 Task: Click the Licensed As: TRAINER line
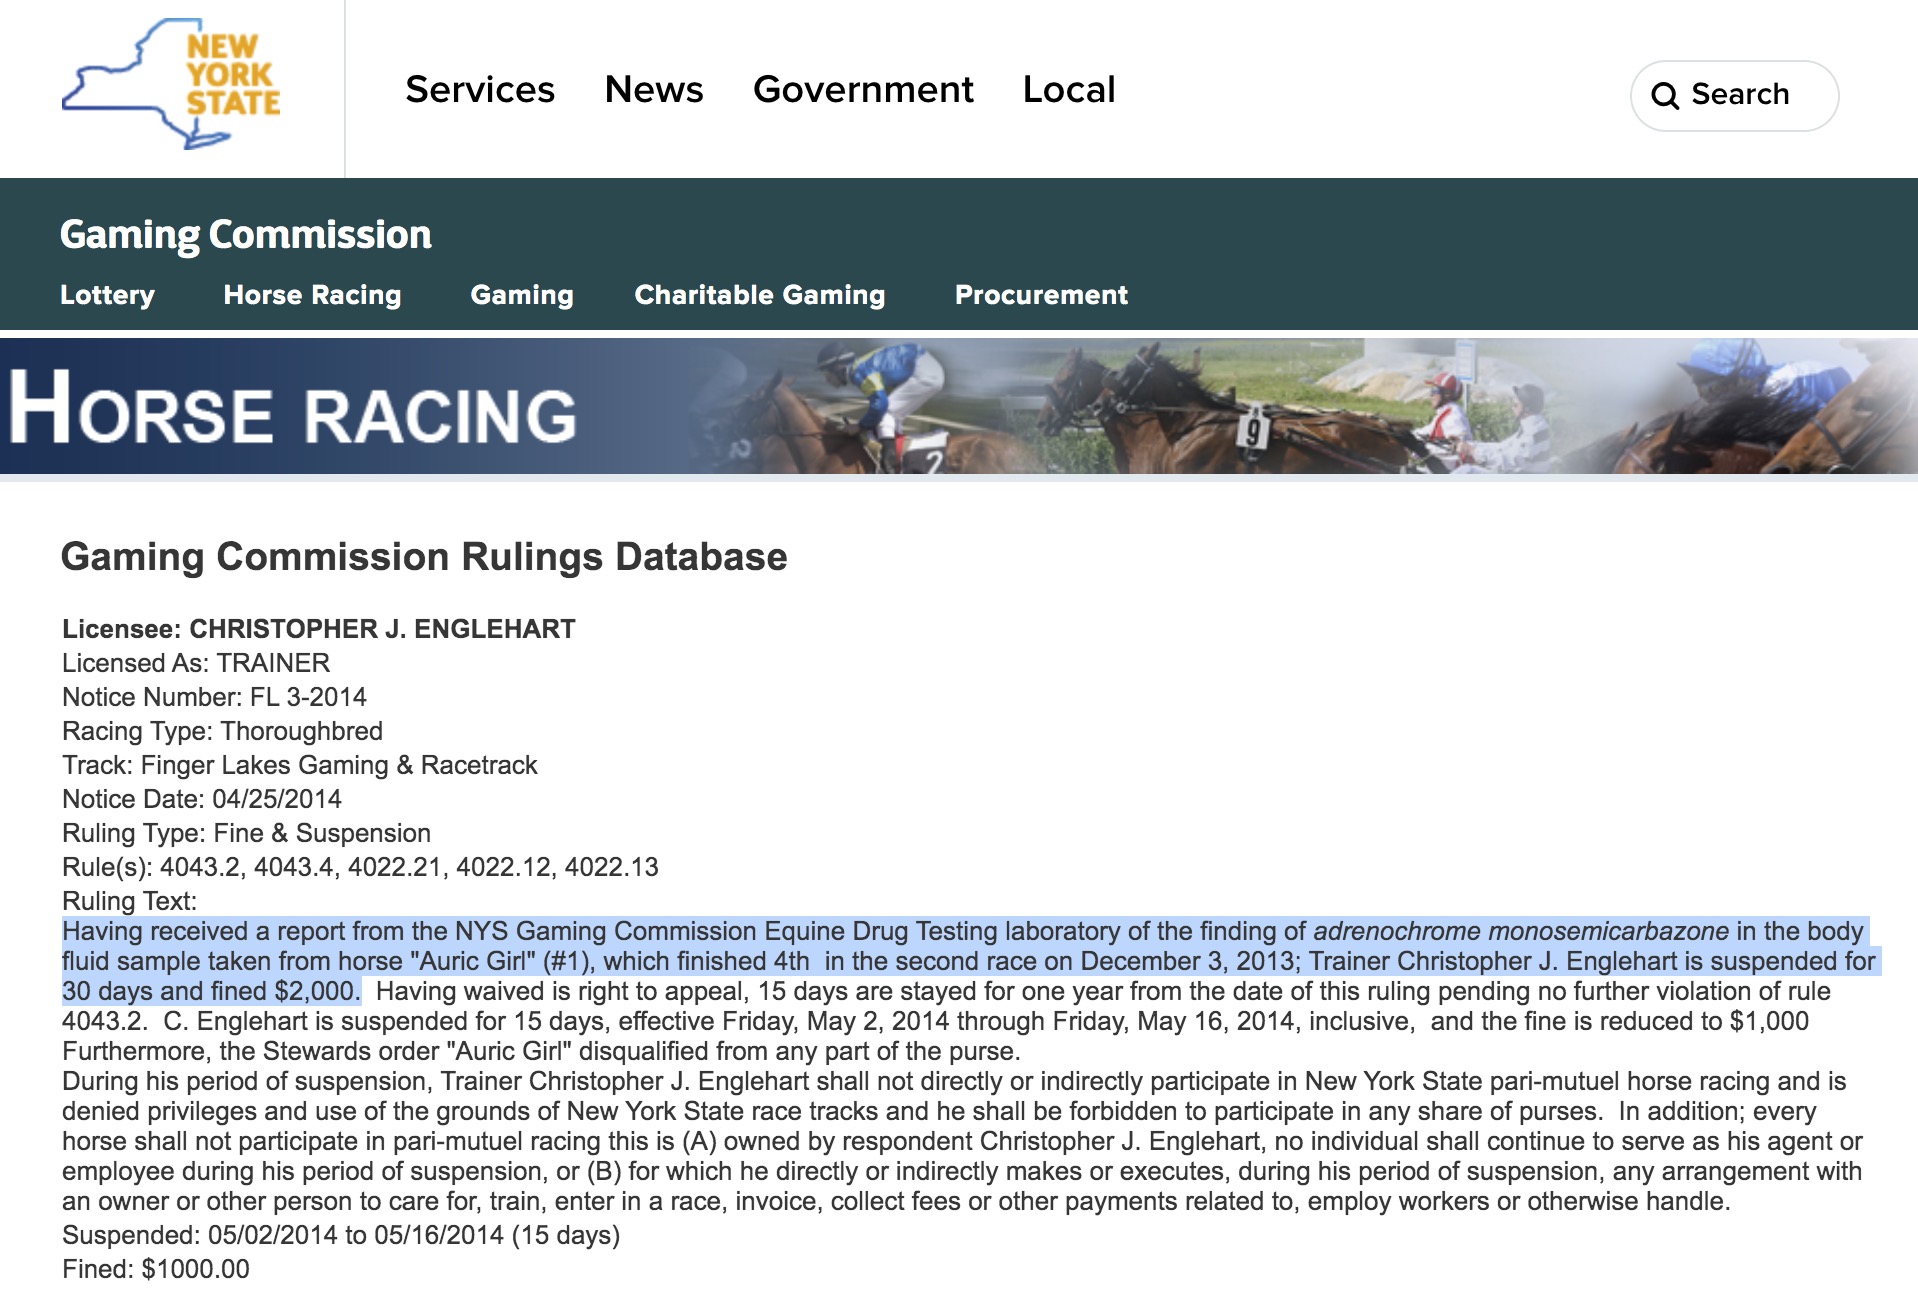click(x=196, y=663)
